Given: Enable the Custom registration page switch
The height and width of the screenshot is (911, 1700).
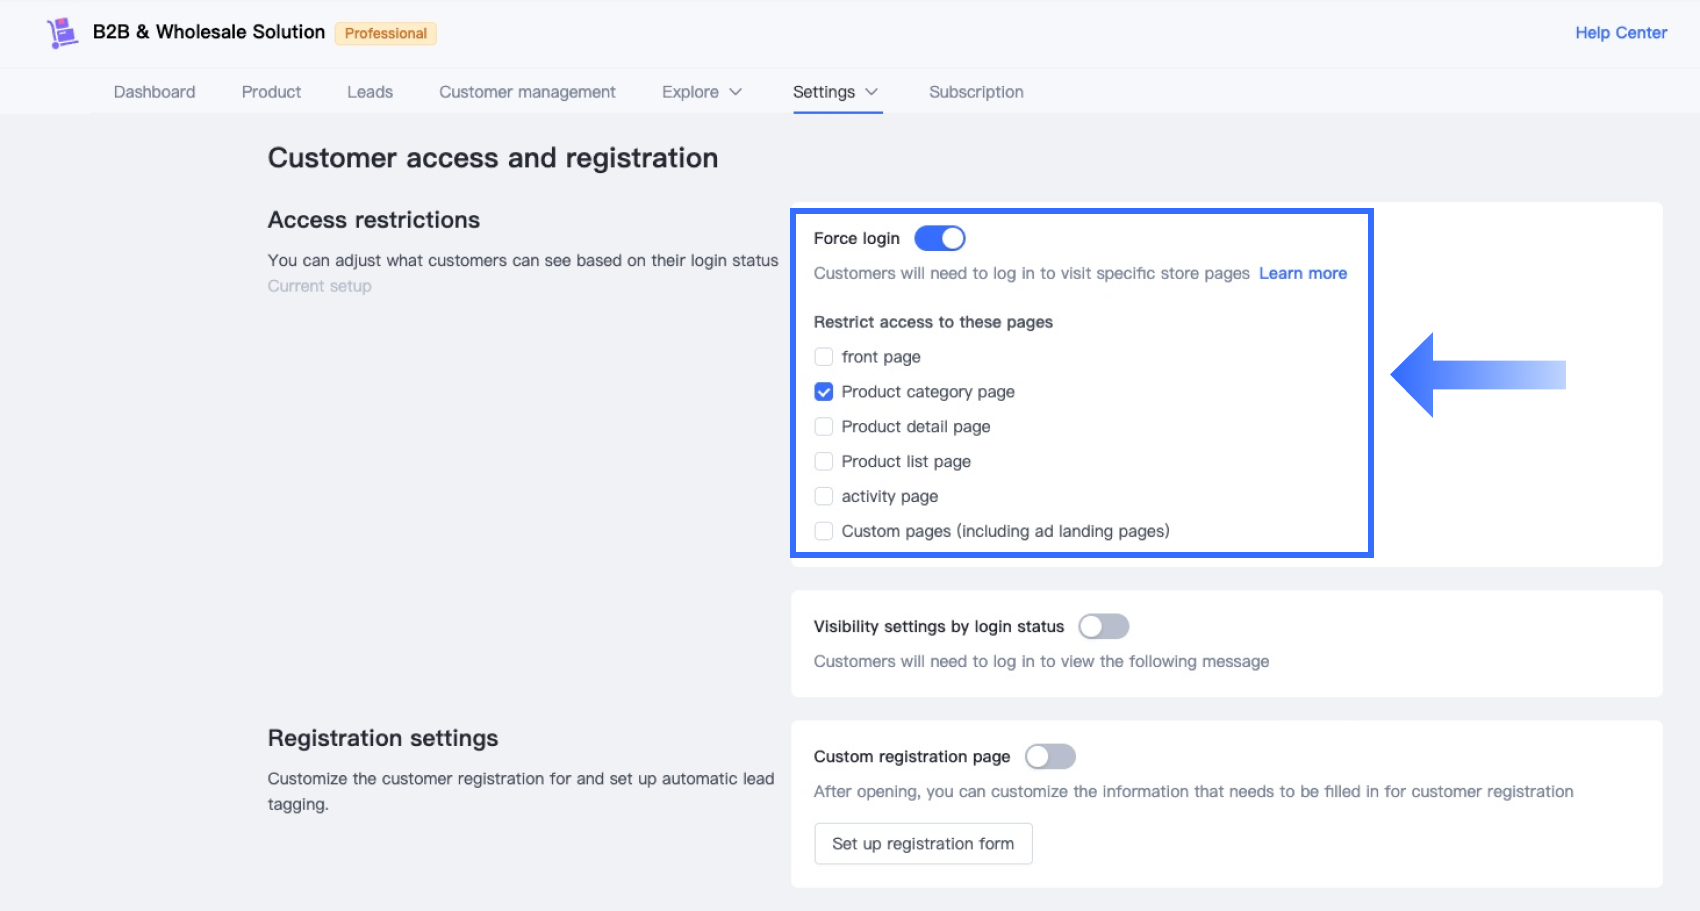Looking at the screenshot, I should (x=1050, y=756).
